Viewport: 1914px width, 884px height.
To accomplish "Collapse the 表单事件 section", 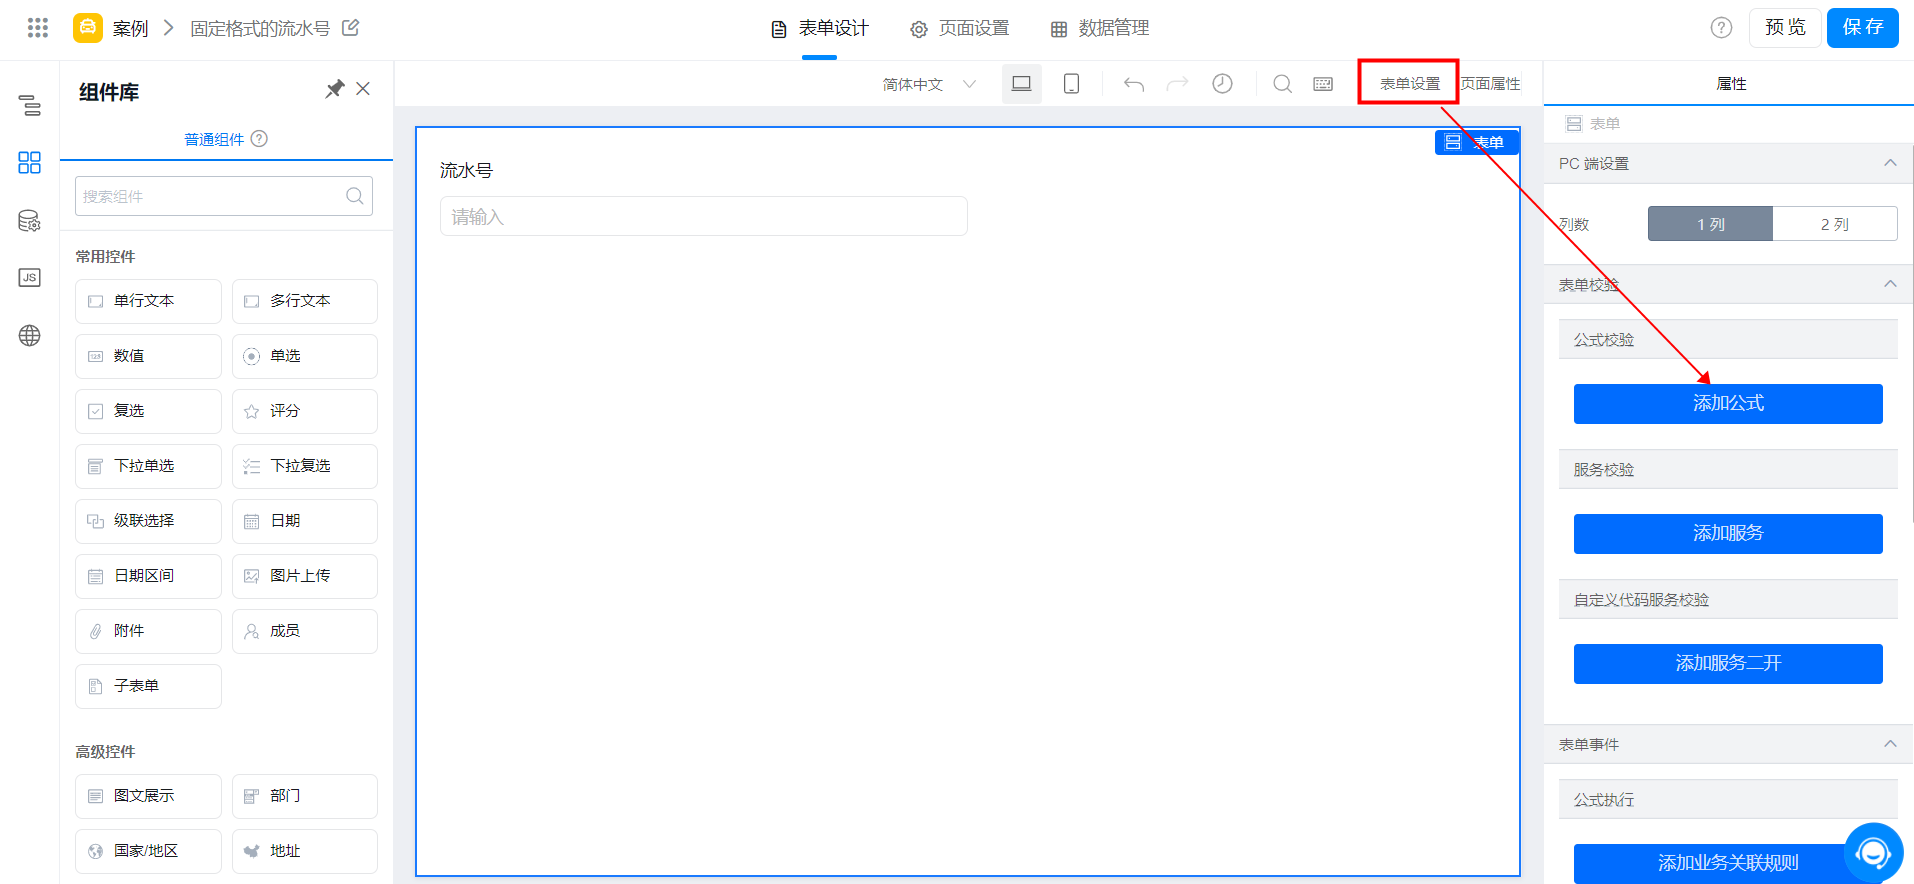I will pyautogui.click(x=1890, y=744).
